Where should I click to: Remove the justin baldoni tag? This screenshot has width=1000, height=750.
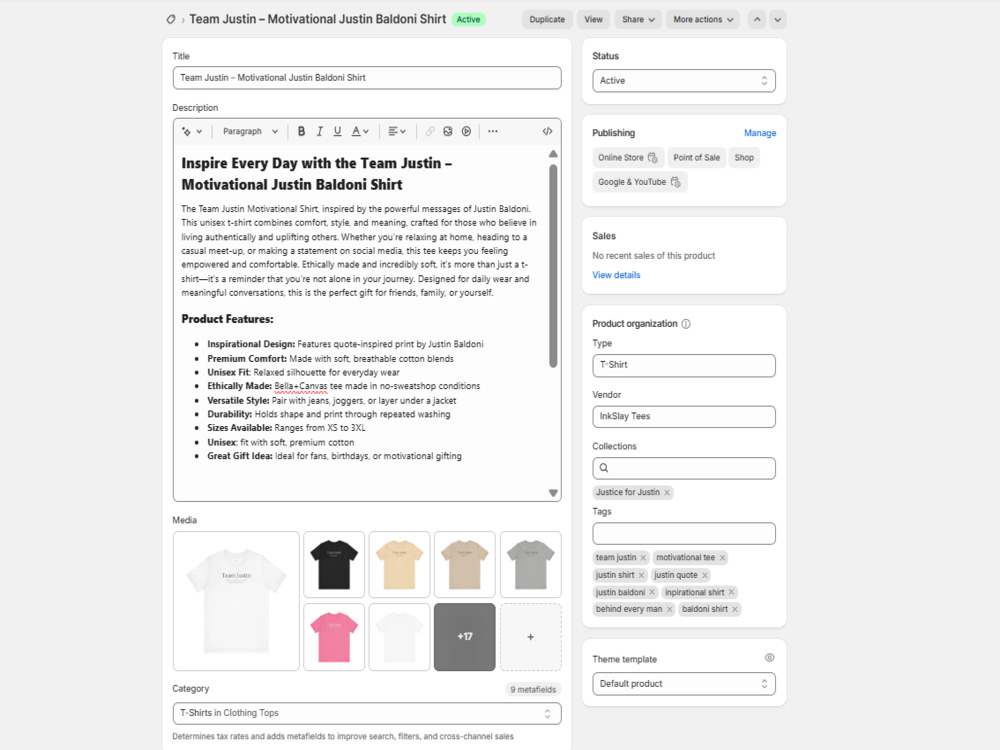coord(652,592)
